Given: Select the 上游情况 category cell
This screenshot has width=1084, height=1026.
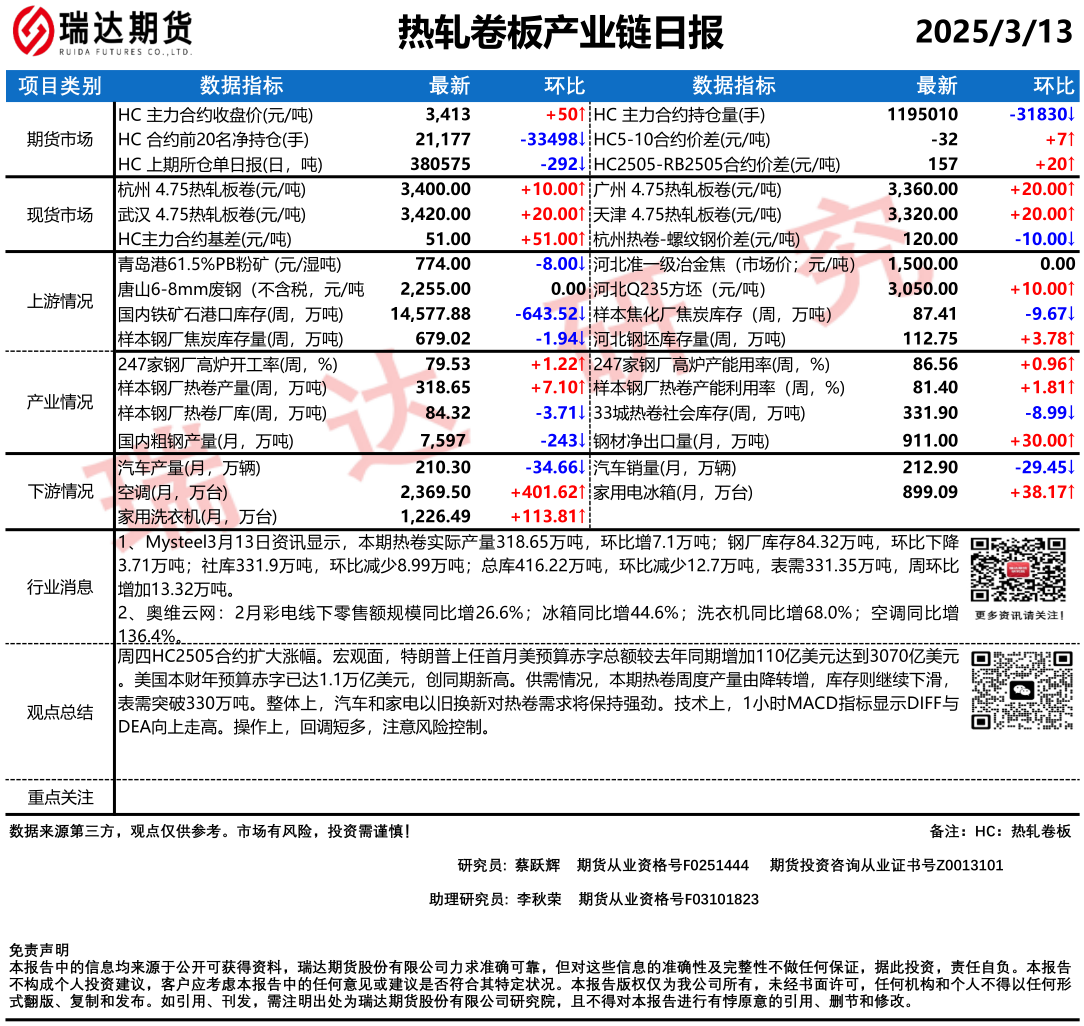Looking at the screenshot, I should pos(59,301).
